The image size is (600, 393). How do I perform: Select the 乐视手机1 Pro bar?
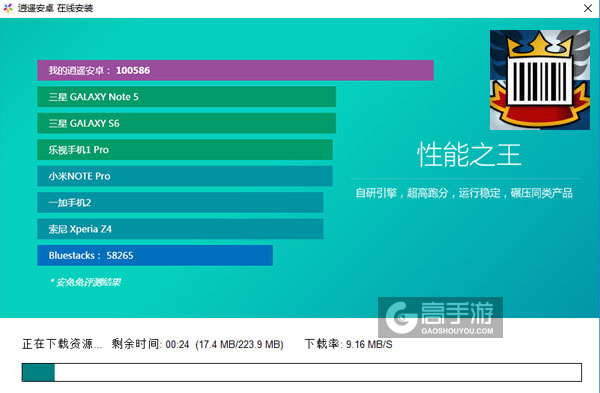coord(185,150)
